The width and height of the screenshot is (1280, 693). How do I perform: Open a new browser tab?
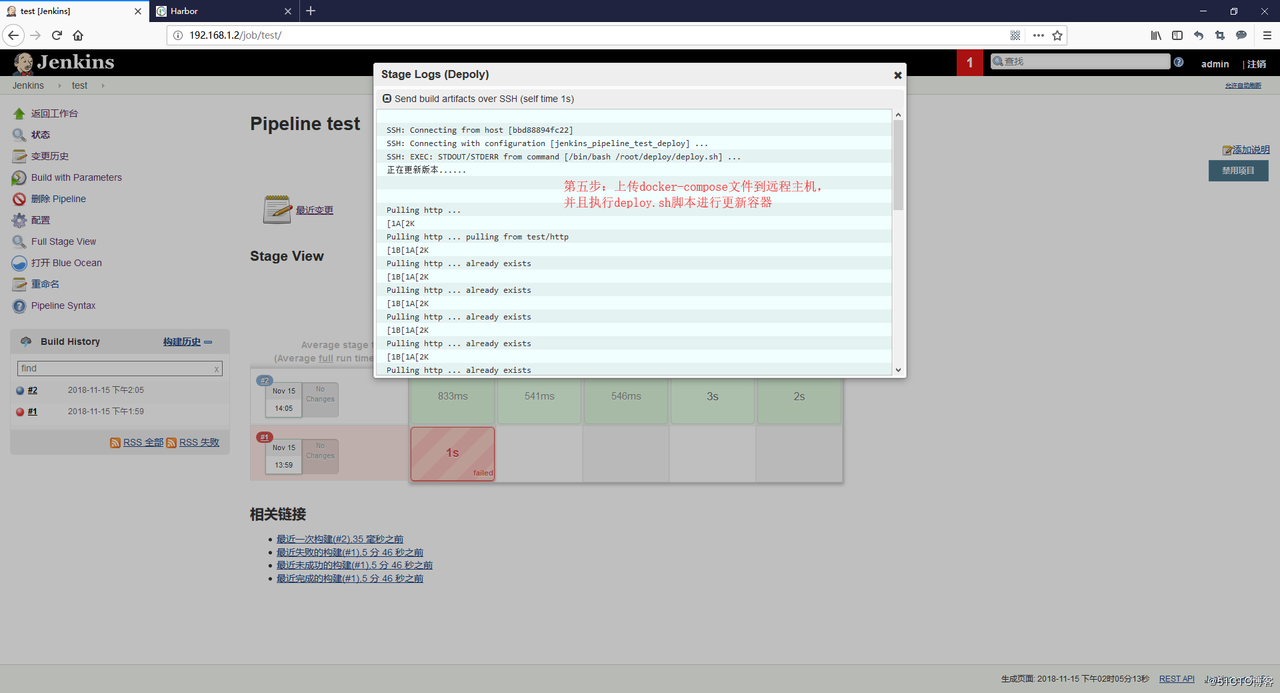[x=311, y=11]
